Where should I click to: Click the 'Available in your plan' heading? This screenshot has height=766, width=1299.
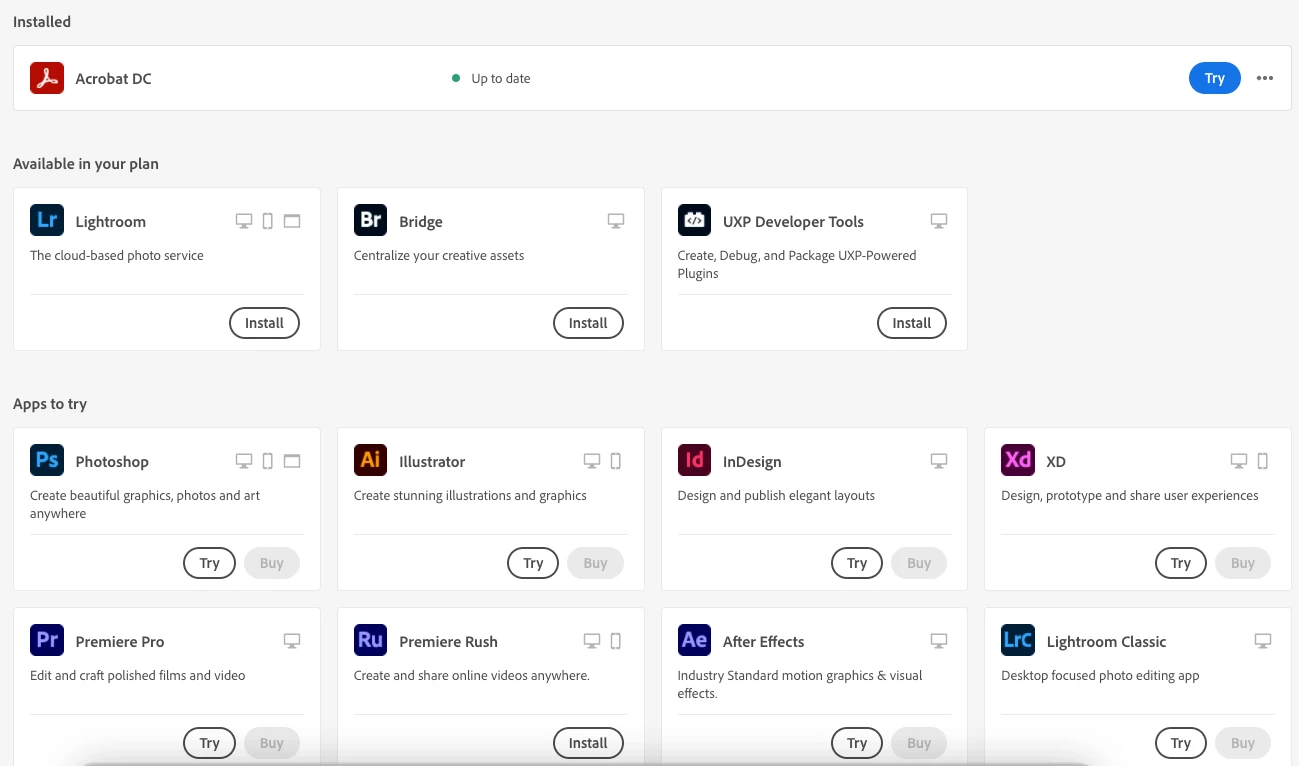pyautogui.click(x=86, y=164)
